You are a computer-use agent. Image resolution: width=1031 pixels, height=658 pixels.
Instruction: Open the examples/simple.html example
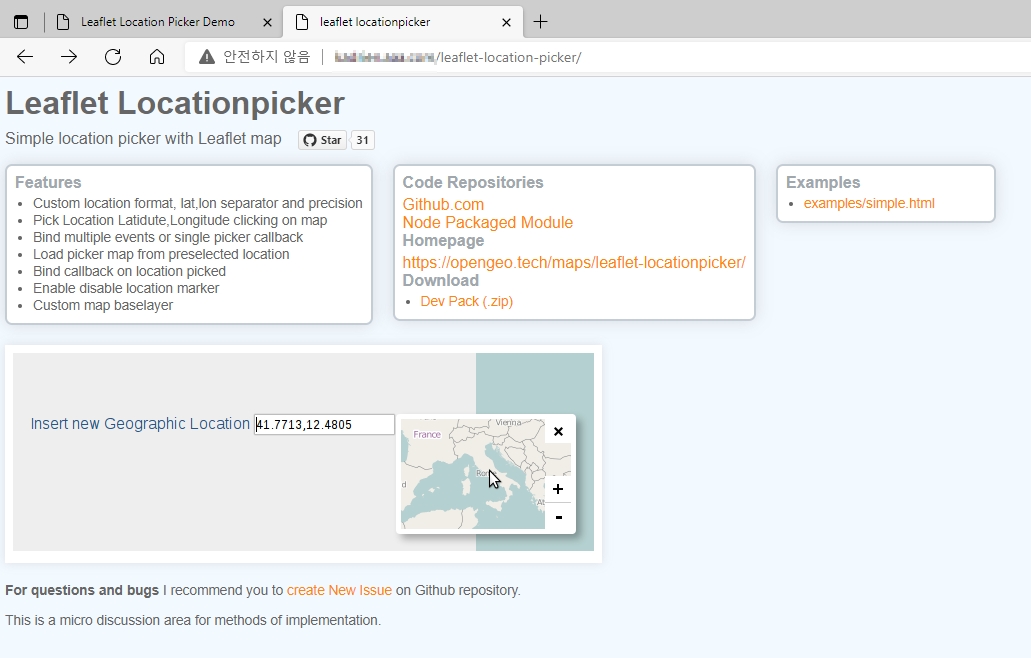[x=869, y=203]
